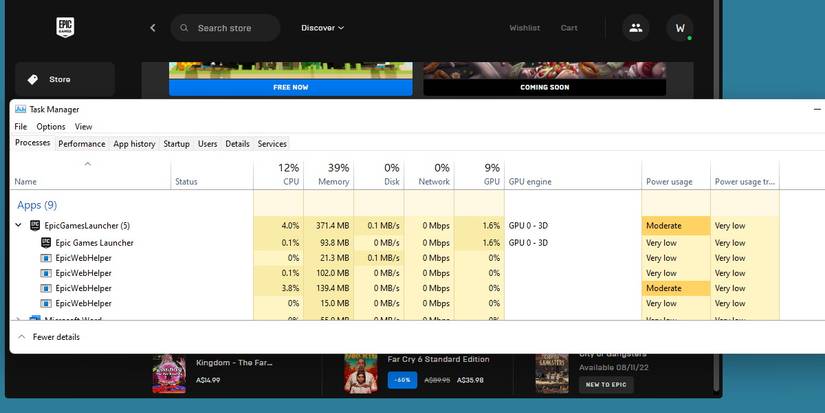Switch to the App history tab
The width and height of the screenshot is (825, 413).
tap(134, 144)
